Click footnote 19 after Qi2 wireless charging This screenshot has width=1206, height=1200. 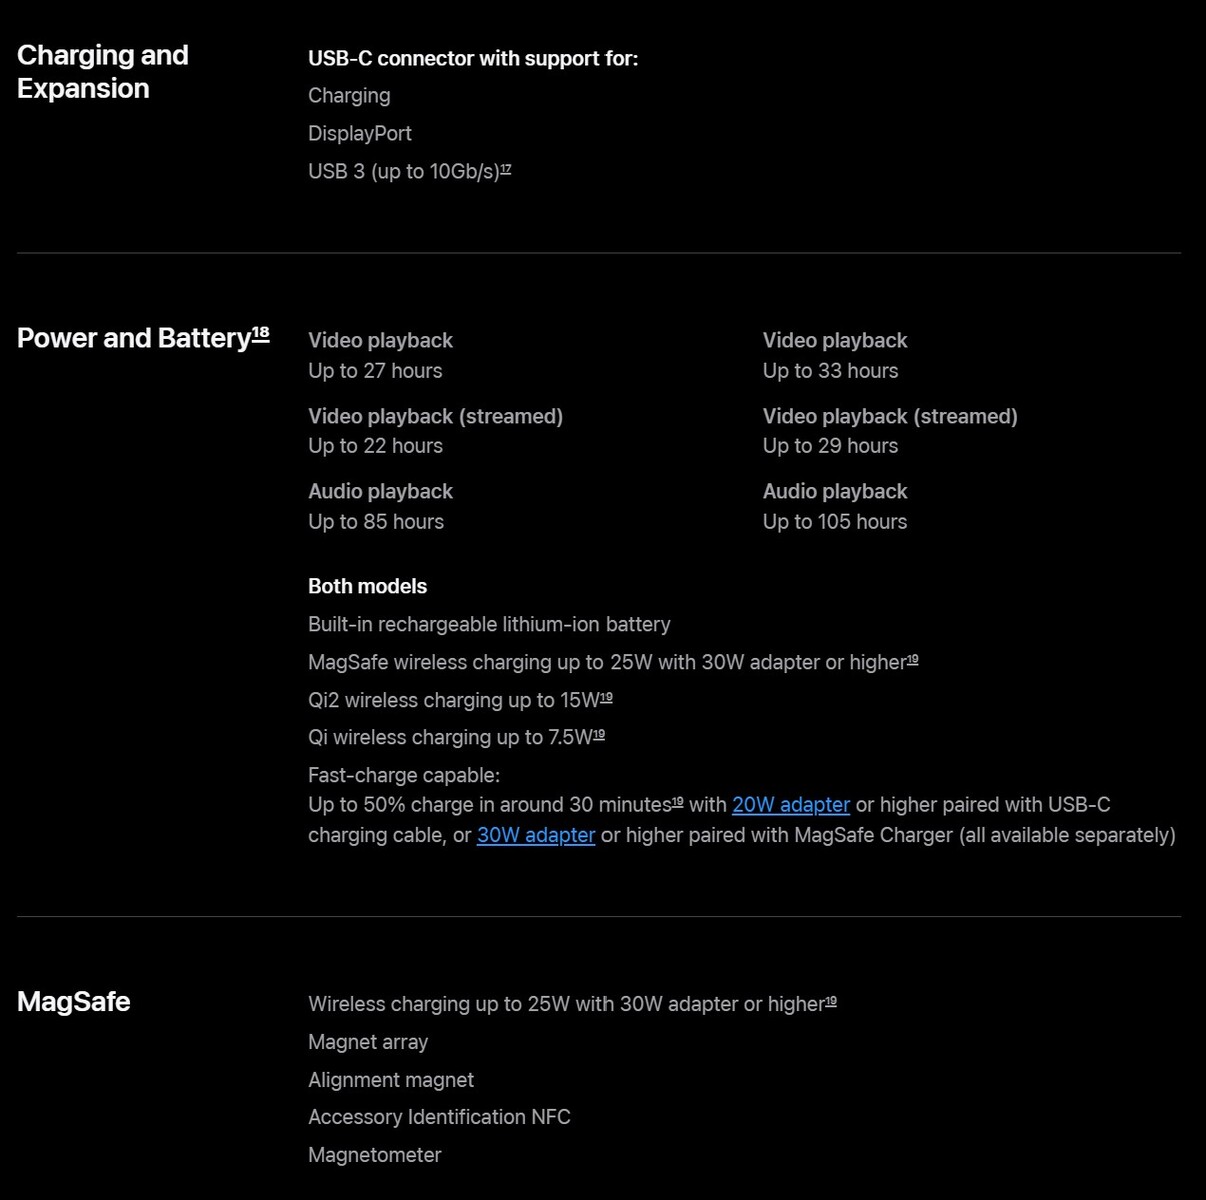(x=606, y=698)
